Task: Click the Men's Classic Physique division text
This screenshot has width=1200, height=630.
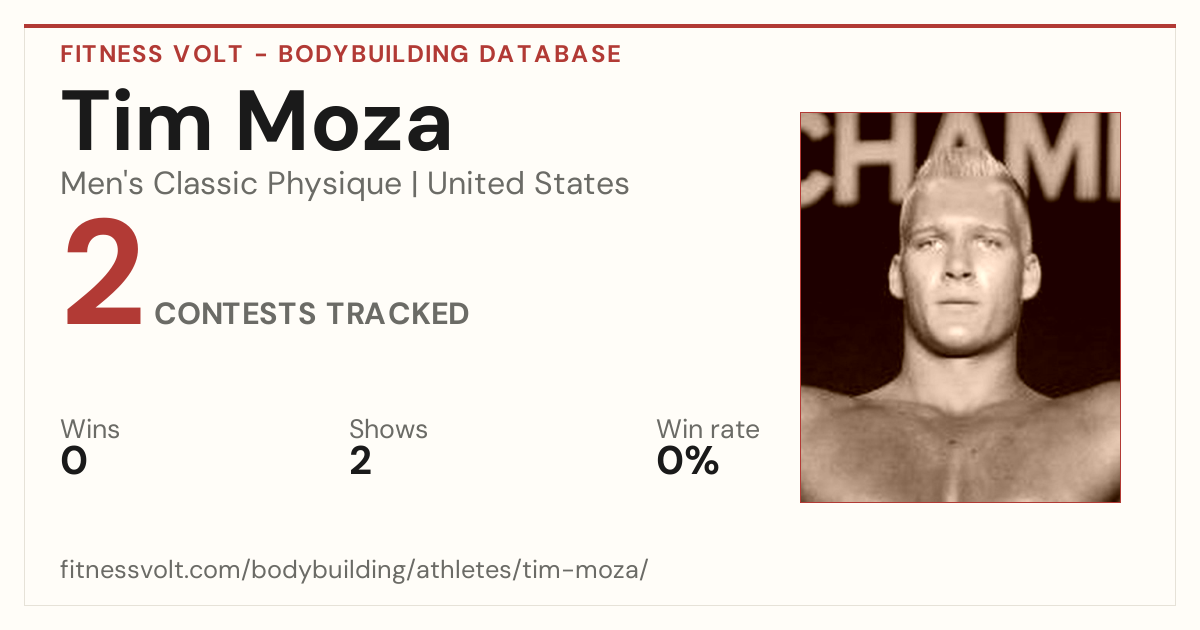Action: [232, 184]
